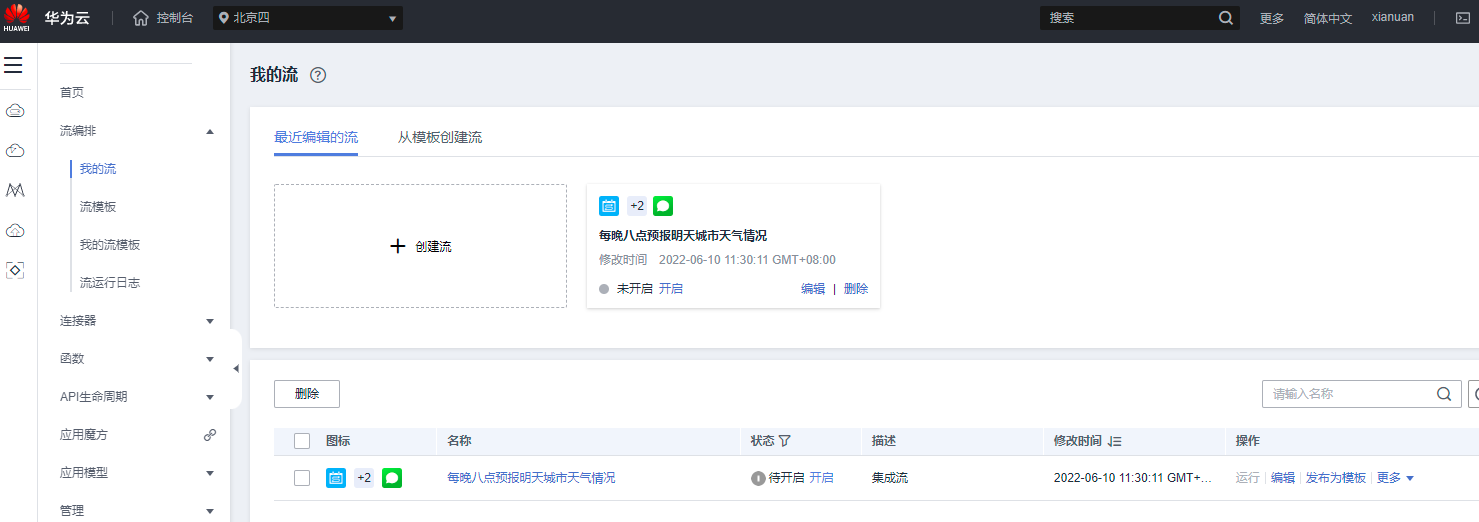Open the cloud shell terminal icon
This screenshot has width=1479, height=522.
tap(1462, 18)
